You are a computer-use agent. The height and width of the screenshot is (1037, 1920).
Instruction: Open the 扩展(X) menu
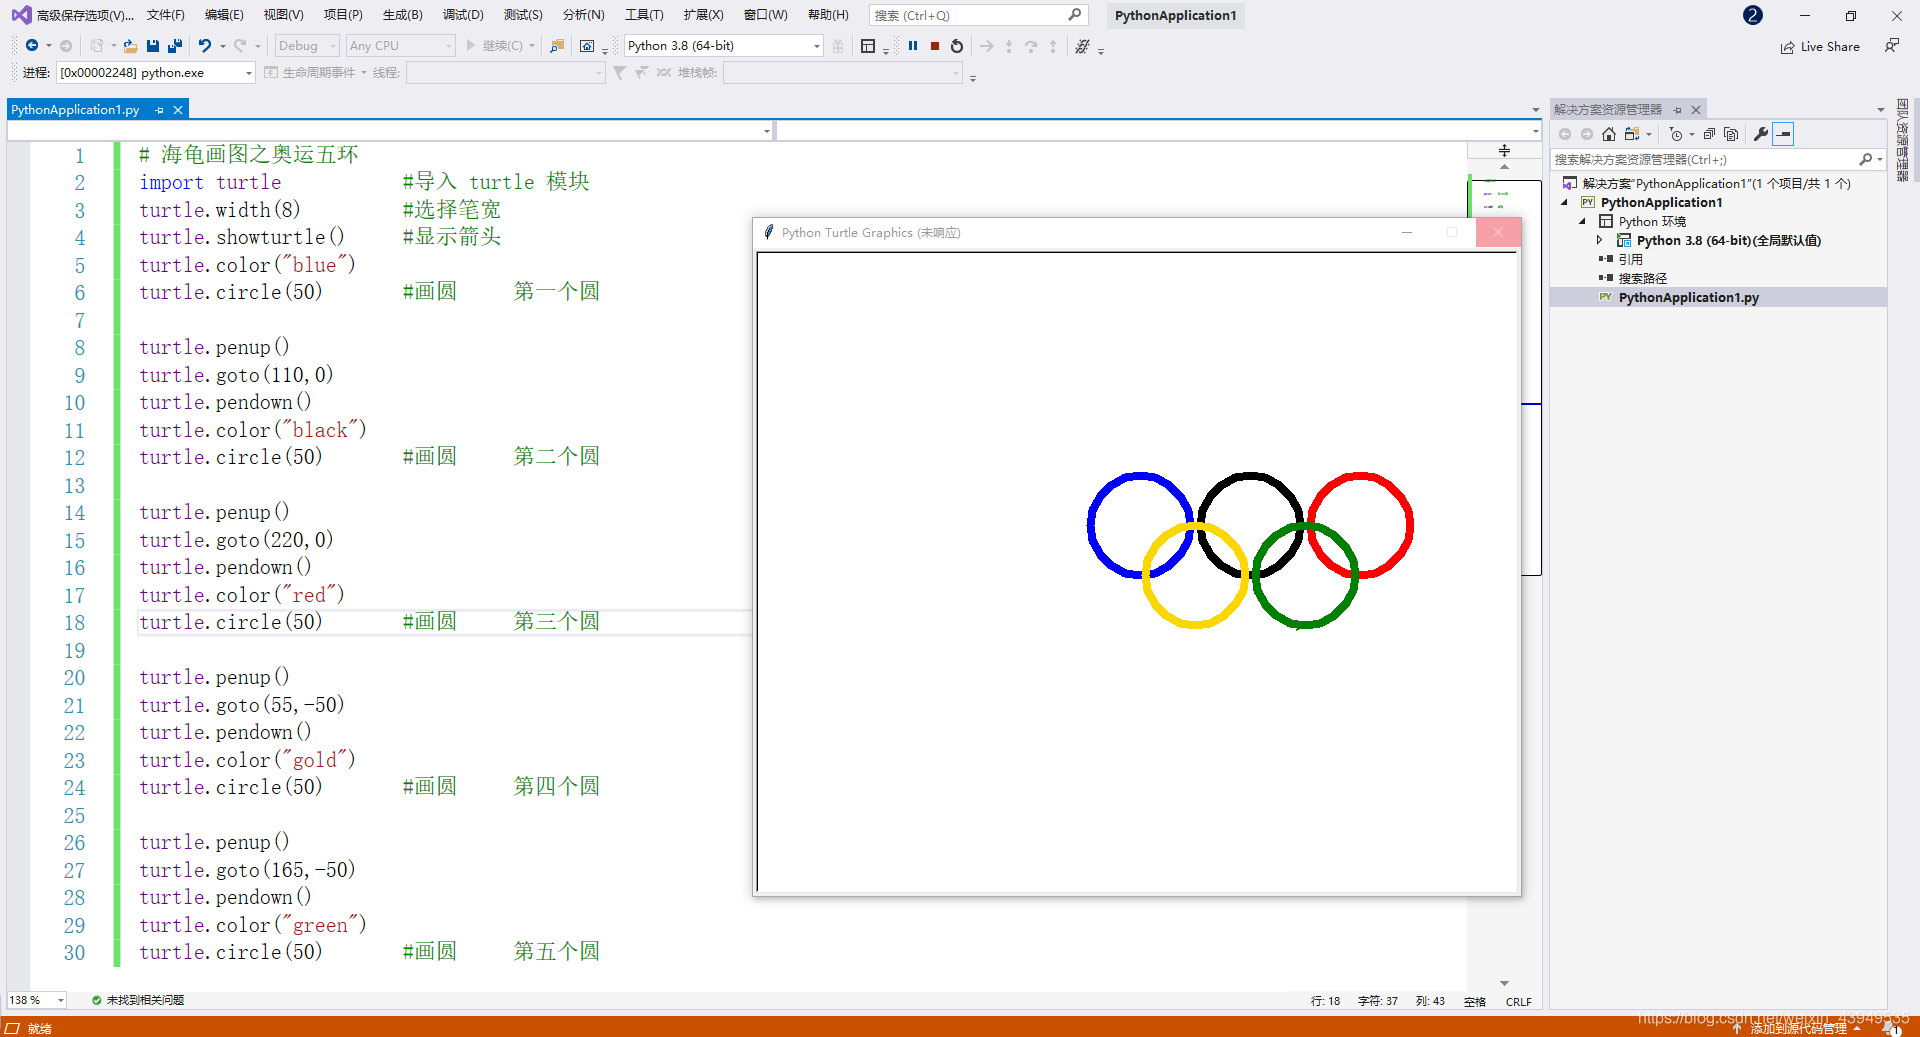tap(703, 15)
